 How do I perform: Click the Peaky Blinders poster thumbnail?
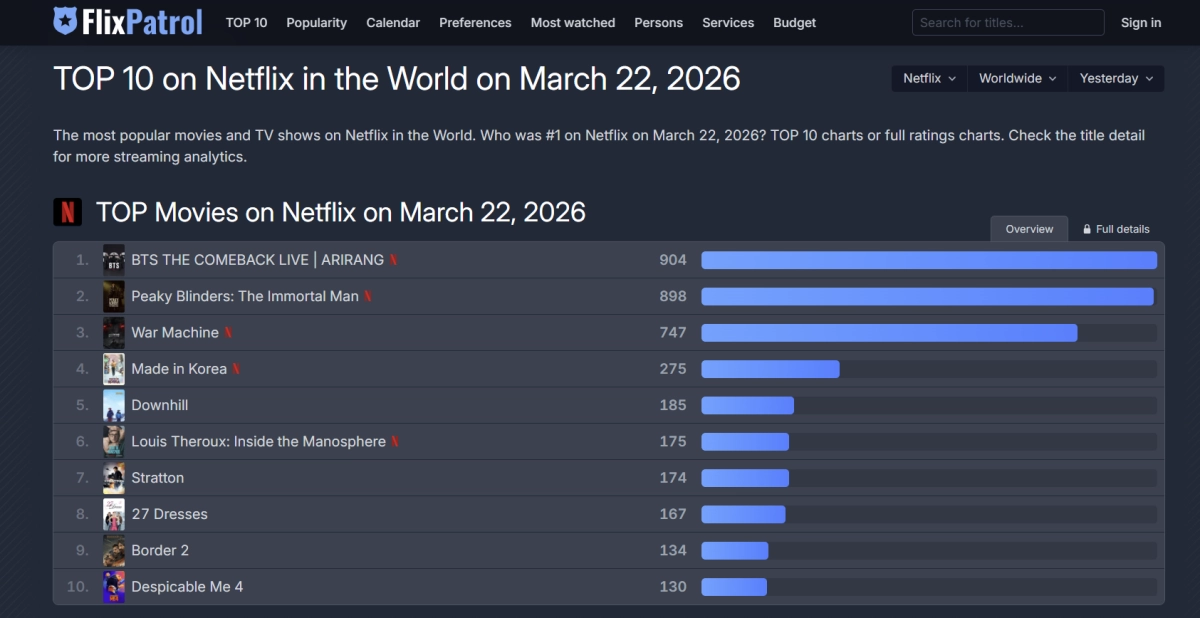point(114,296)
